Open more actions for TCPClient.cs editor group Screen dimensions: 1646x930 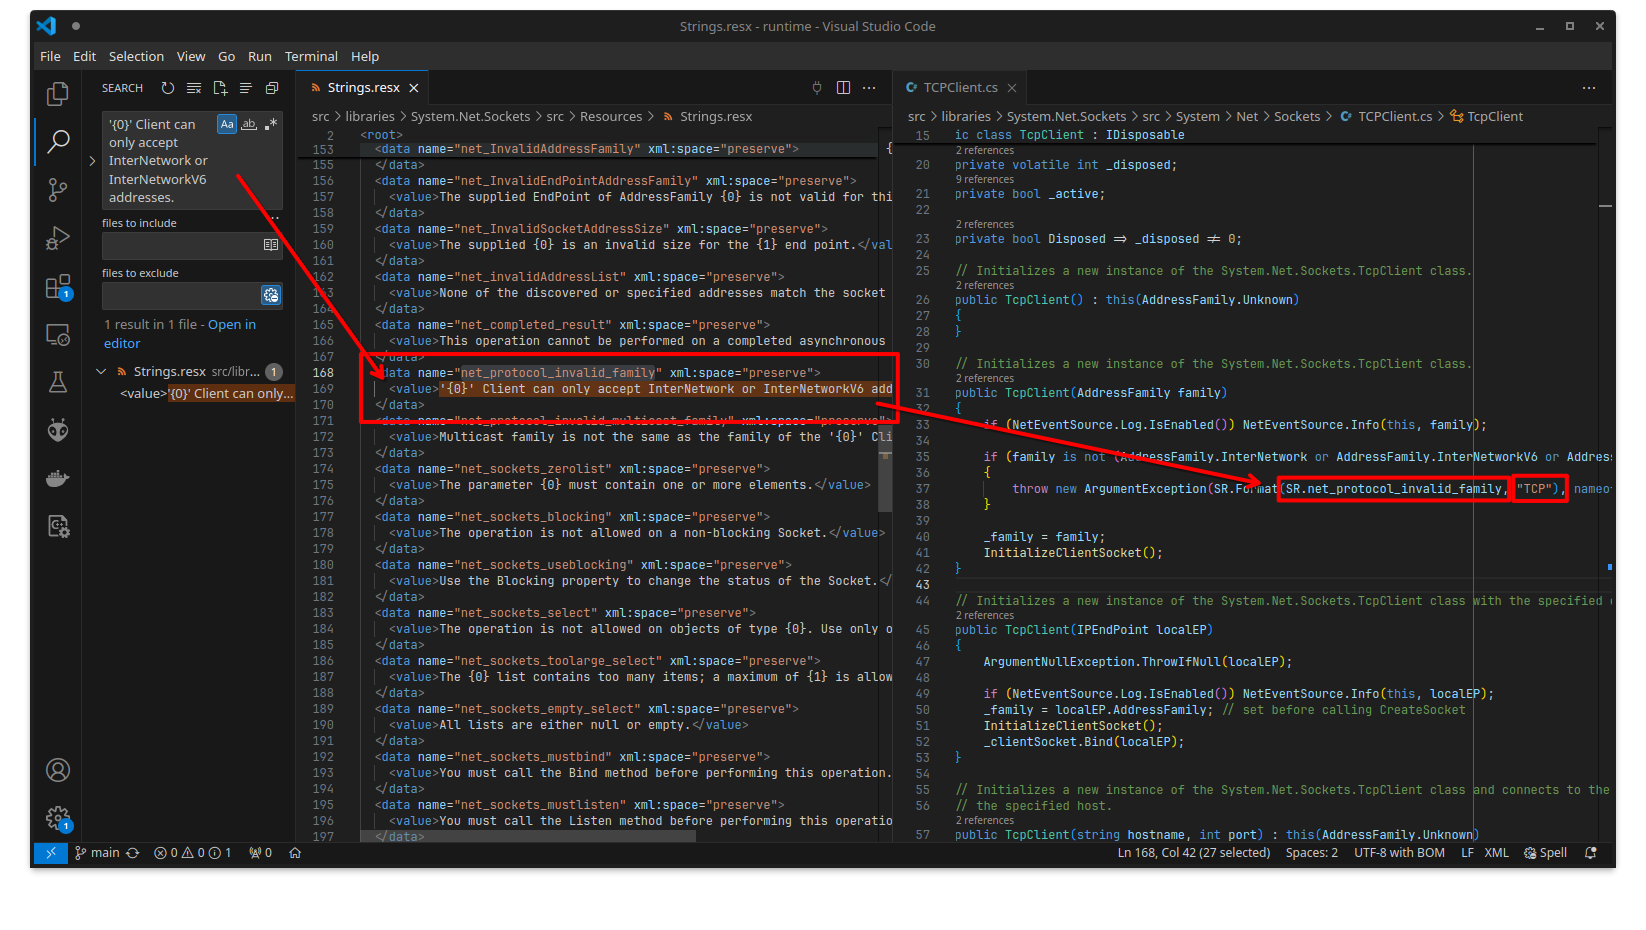(1589, 88)
